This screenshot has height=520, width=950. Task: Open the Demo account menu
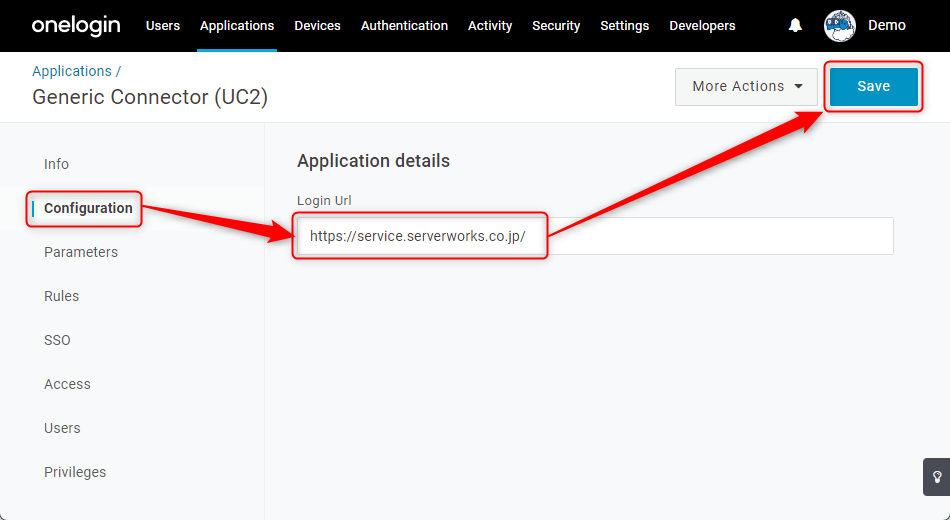(887, 25)
